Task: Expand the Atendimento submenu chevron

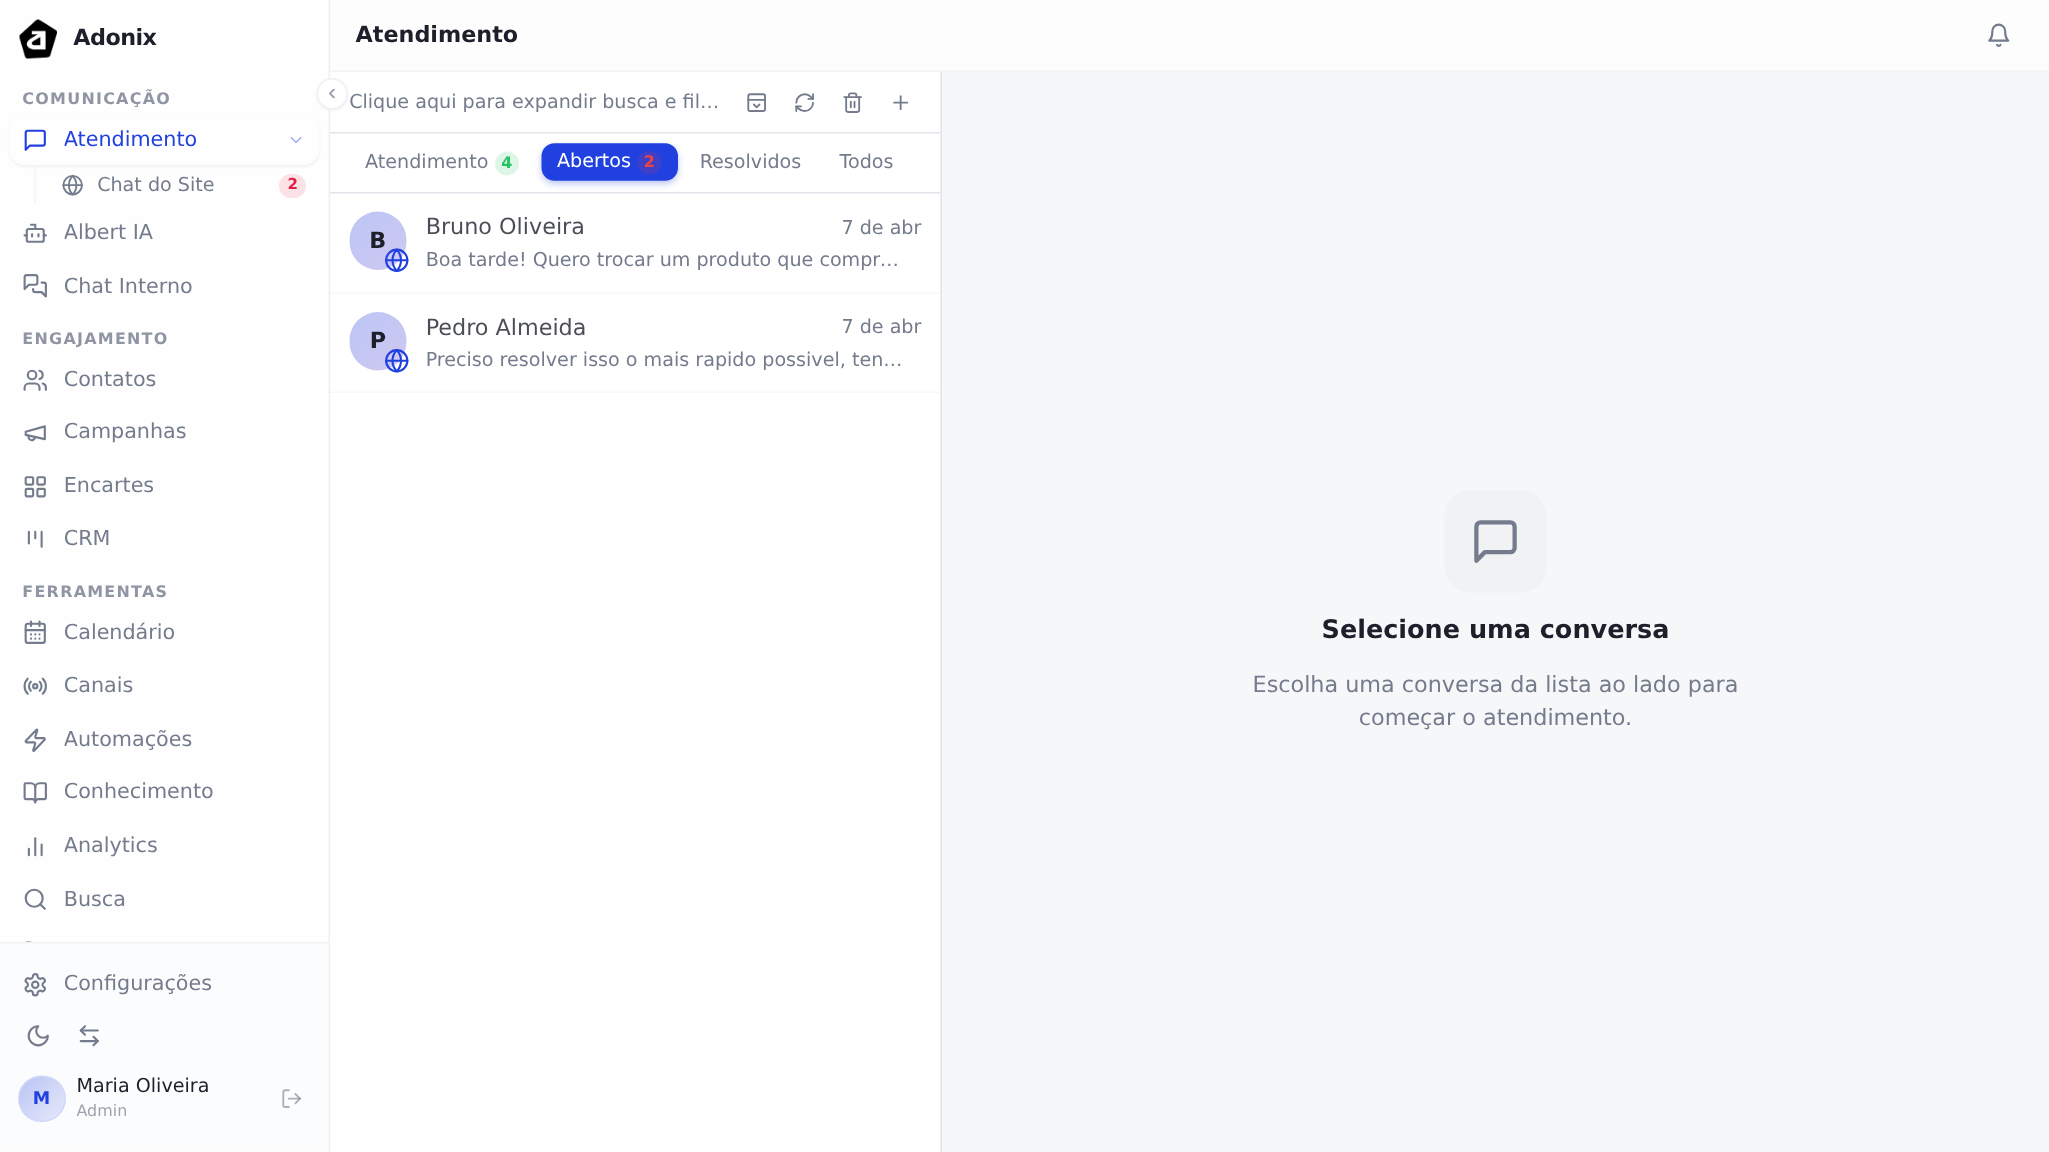Action: pos(296,140)
